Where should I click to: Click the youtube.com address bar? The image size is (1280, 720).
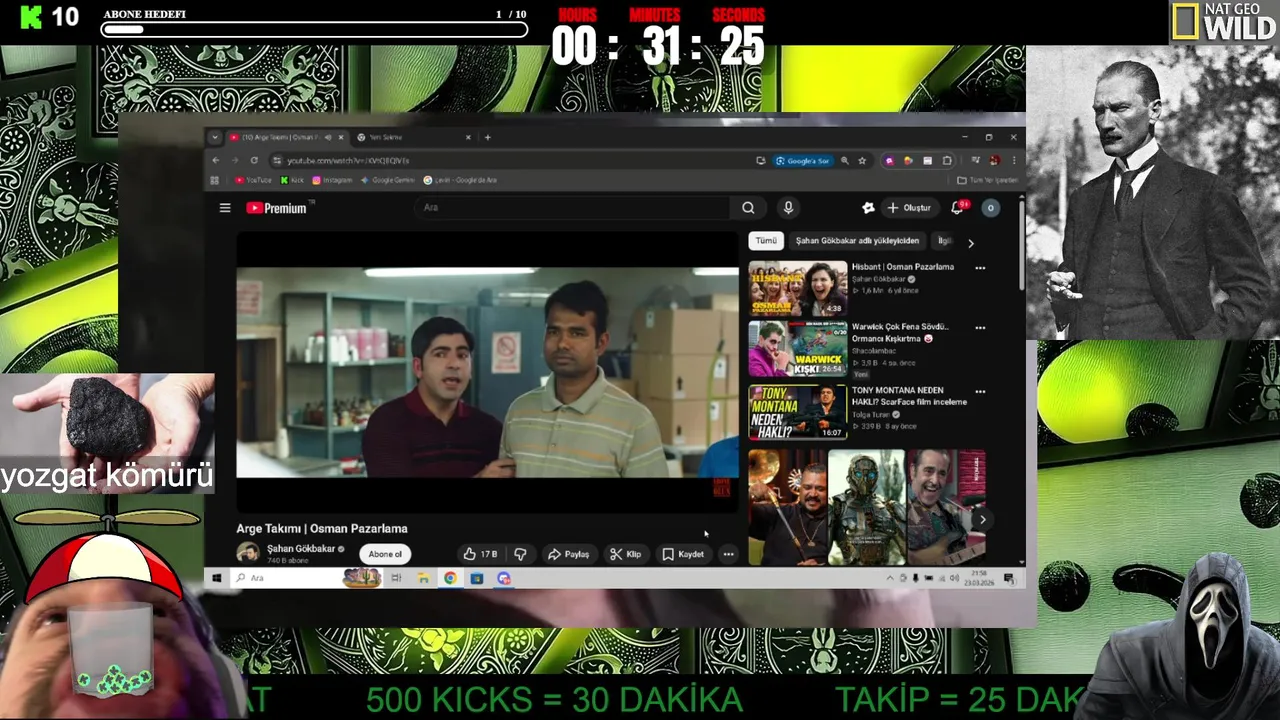pos(510,160)
